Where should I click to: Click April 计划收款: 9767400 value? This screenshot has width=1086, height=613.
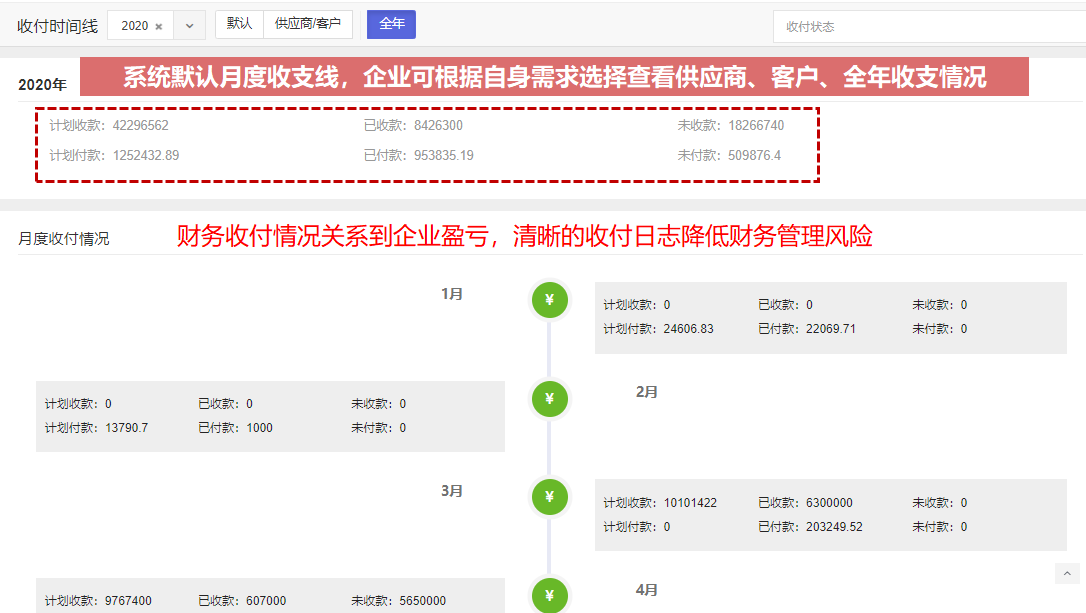coord(98,601)
